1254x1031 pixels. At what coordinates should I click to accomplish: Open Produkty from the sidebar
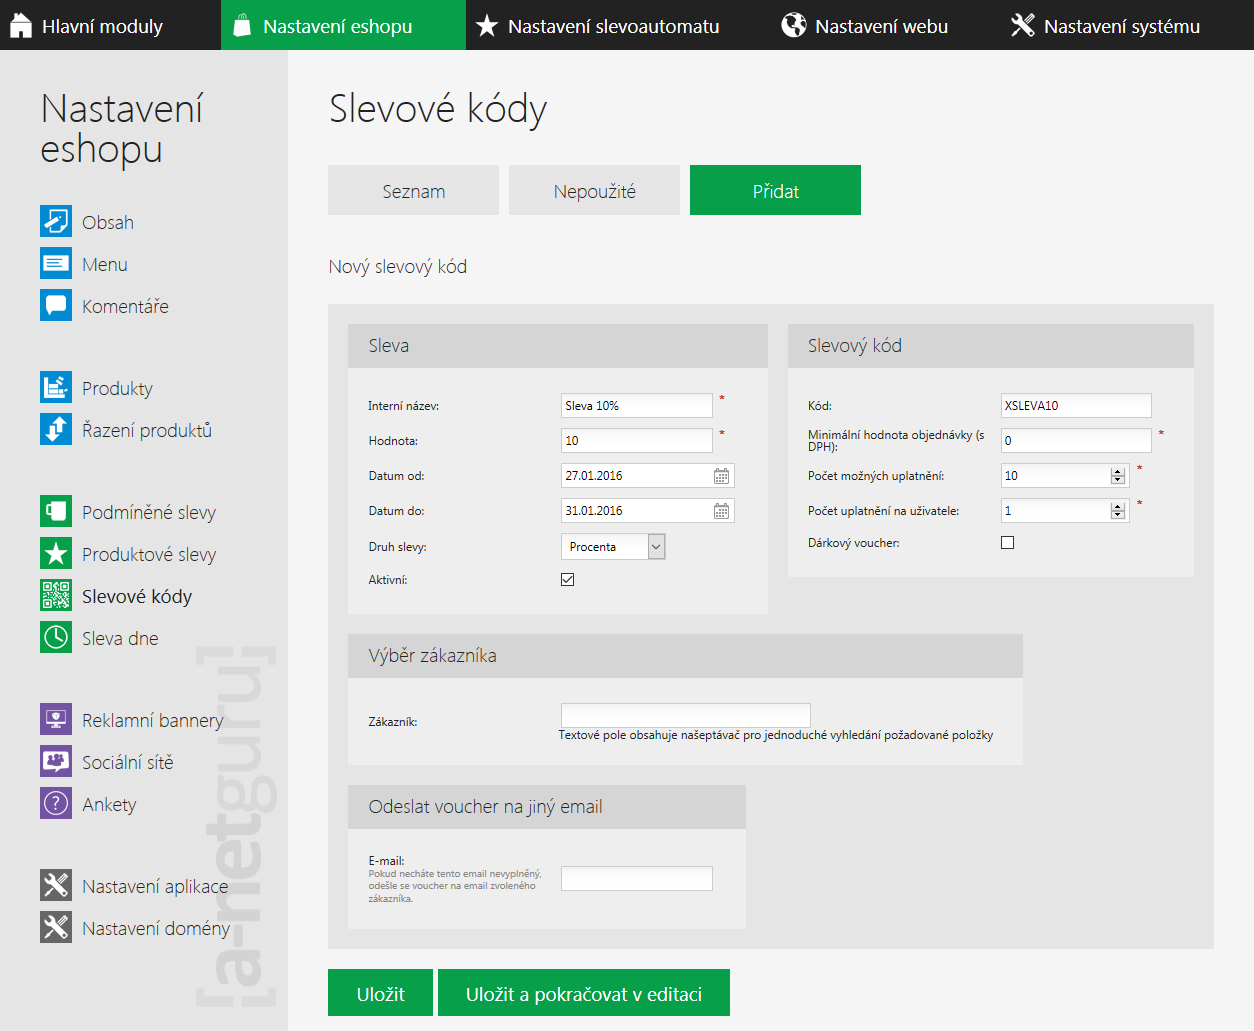[117, 388]
